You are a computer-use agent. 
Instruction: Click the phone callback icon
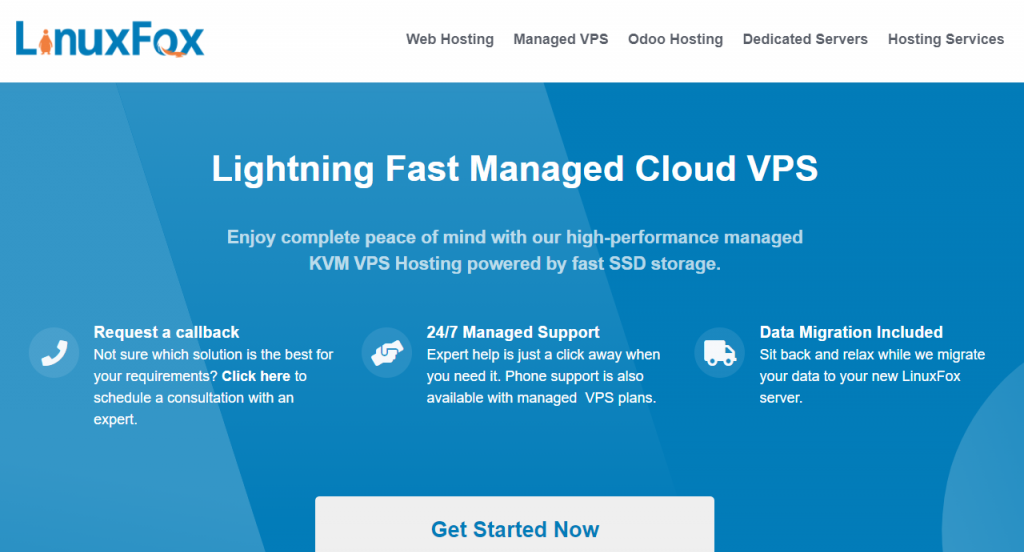[54, 353]
